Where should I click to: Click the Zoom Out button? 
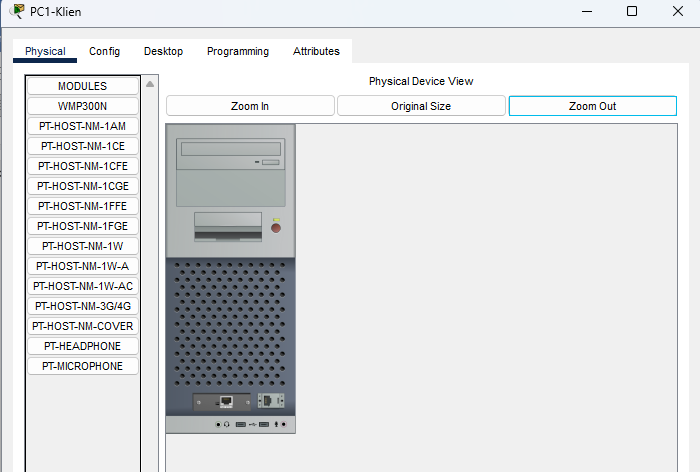click(592, 106)
